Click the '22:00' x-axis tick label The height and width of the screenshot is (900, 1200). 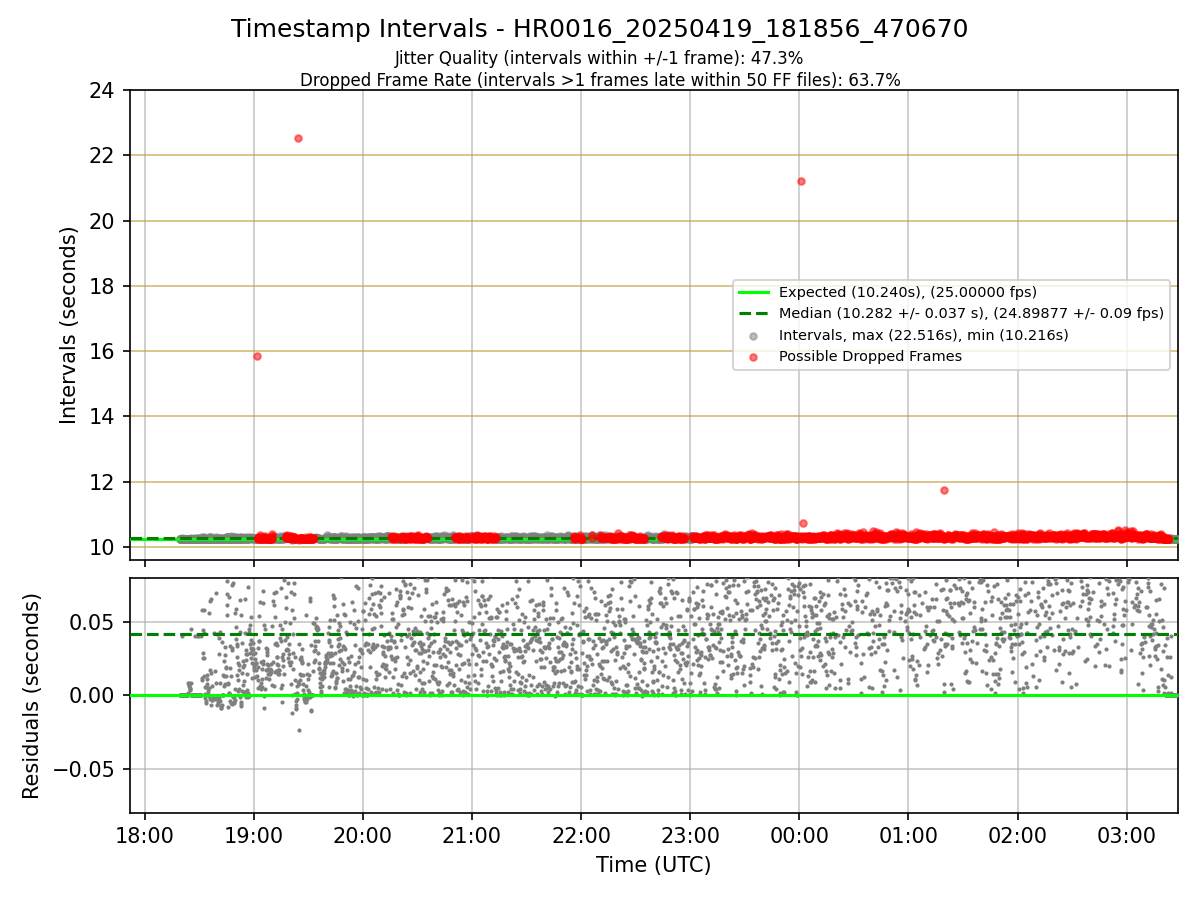pyautogui.click(x=581, y=834)
